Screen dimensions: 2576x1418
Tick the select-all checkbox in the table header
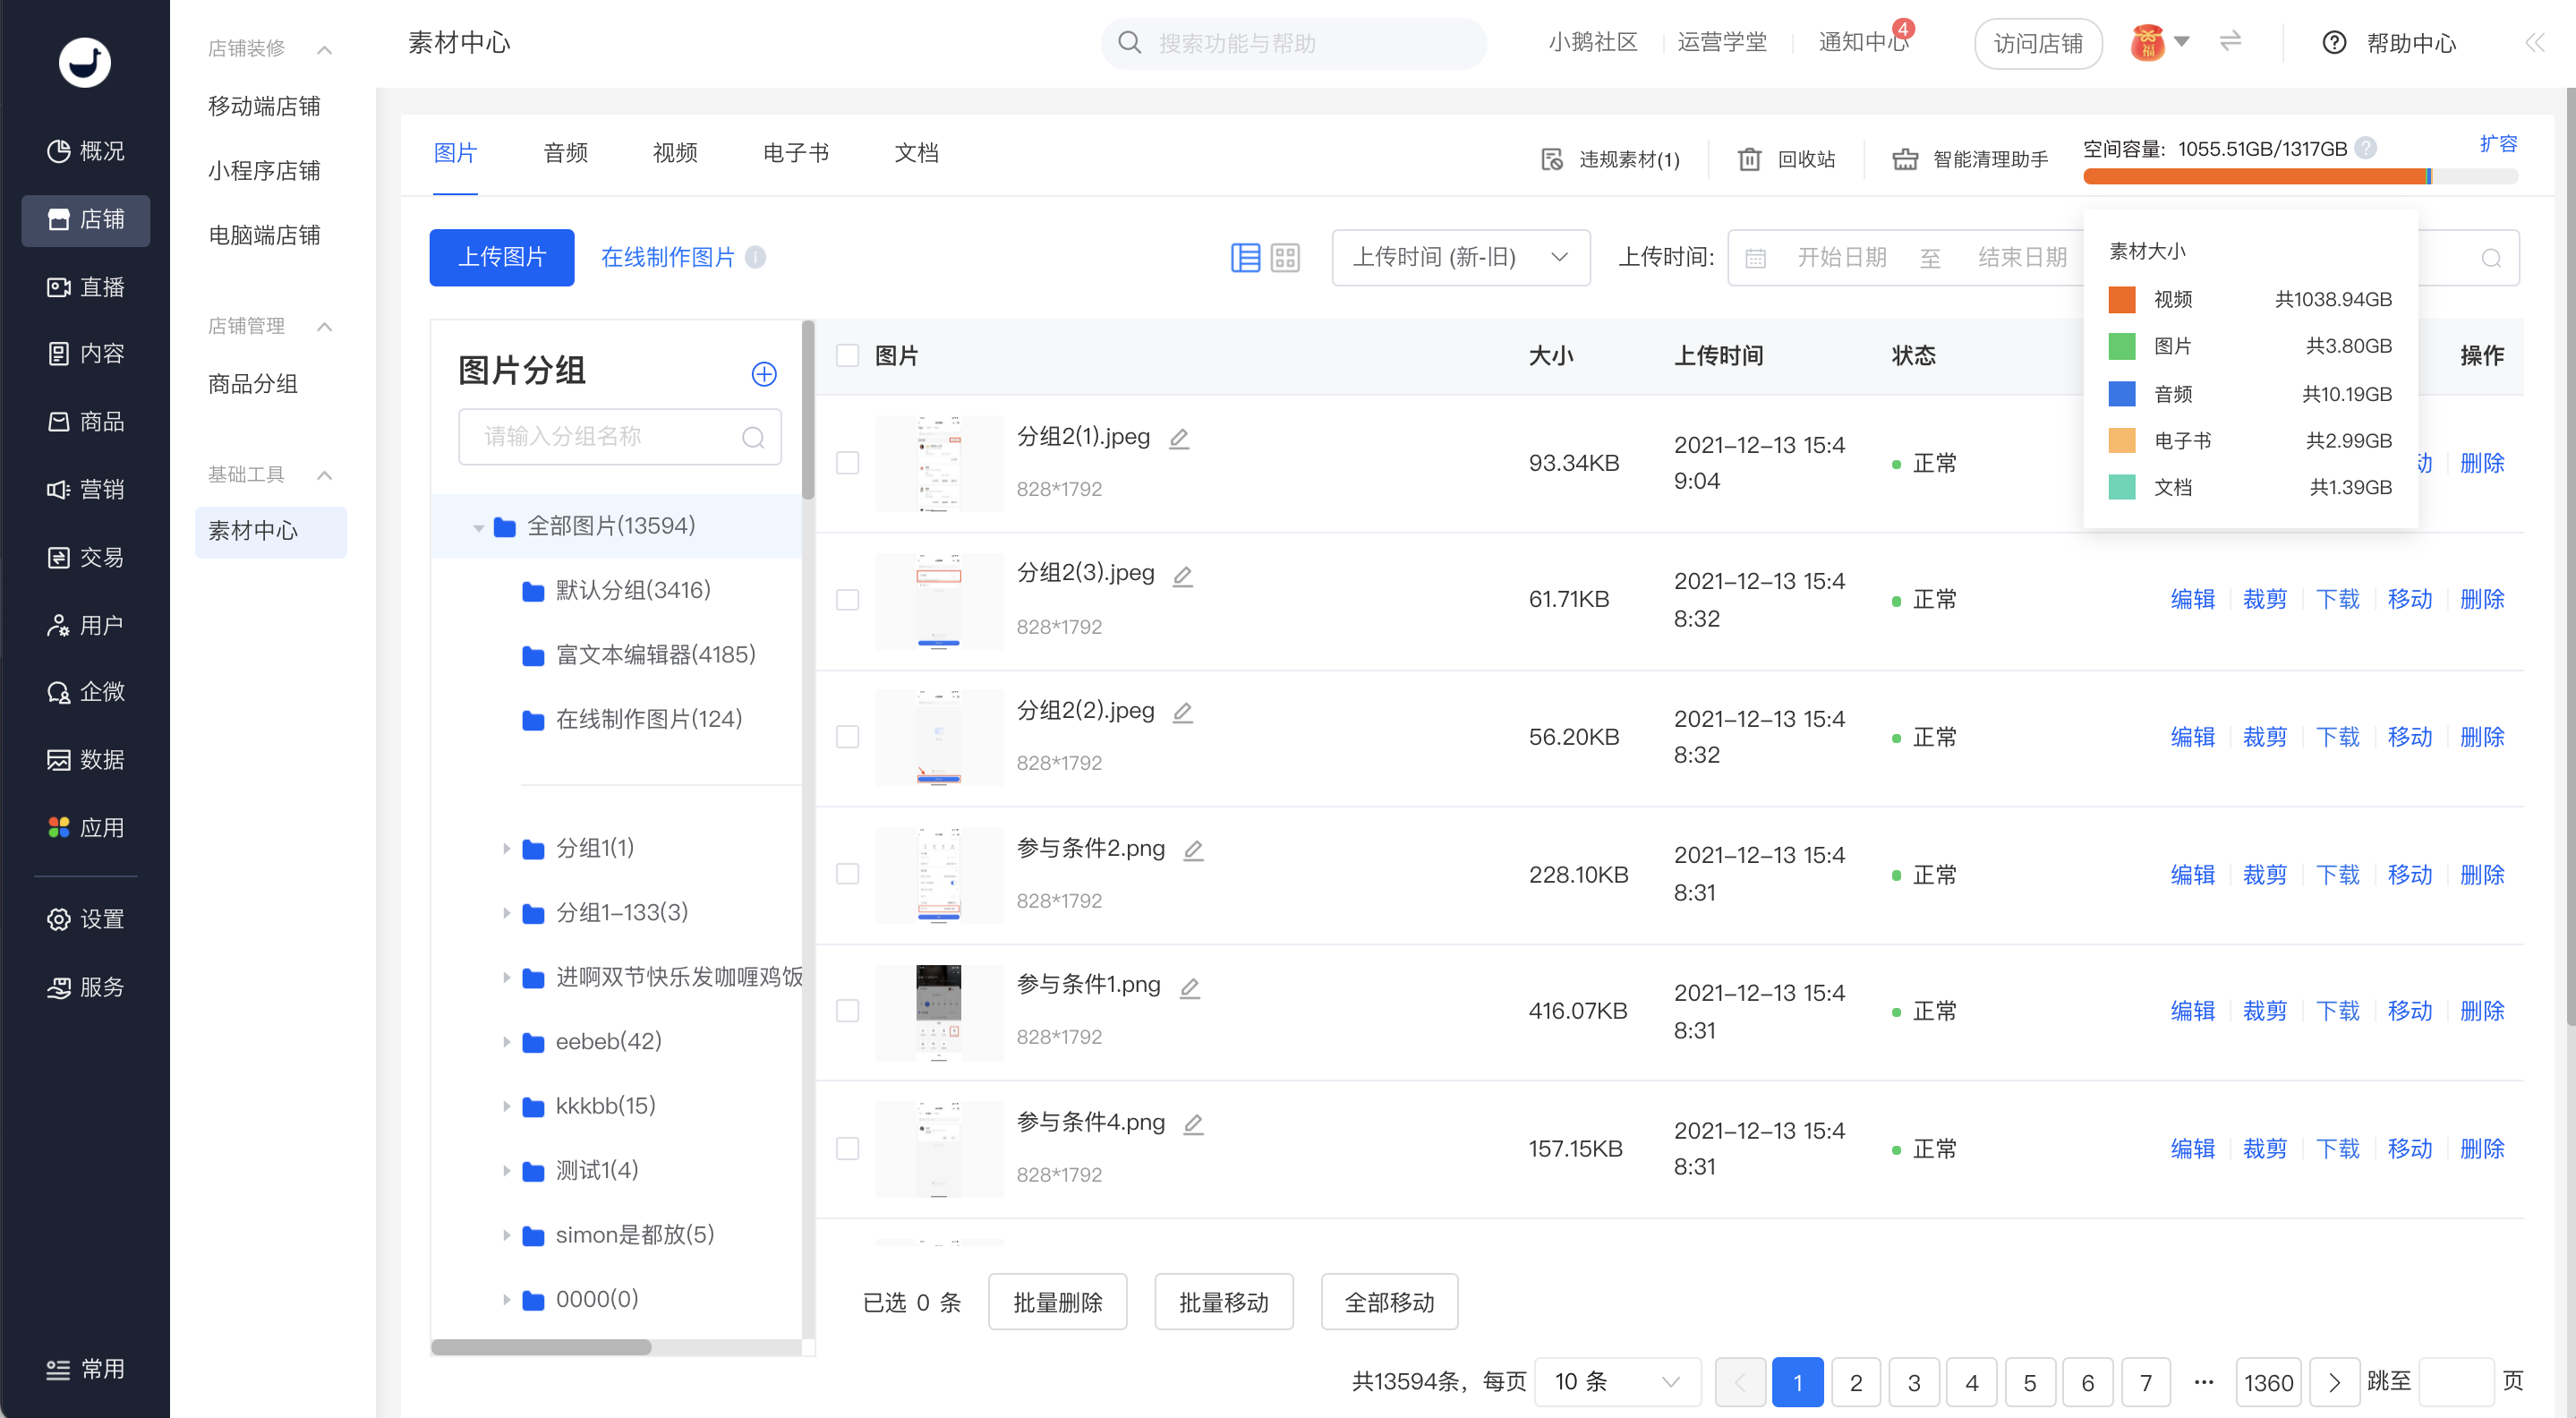(847, 356)
